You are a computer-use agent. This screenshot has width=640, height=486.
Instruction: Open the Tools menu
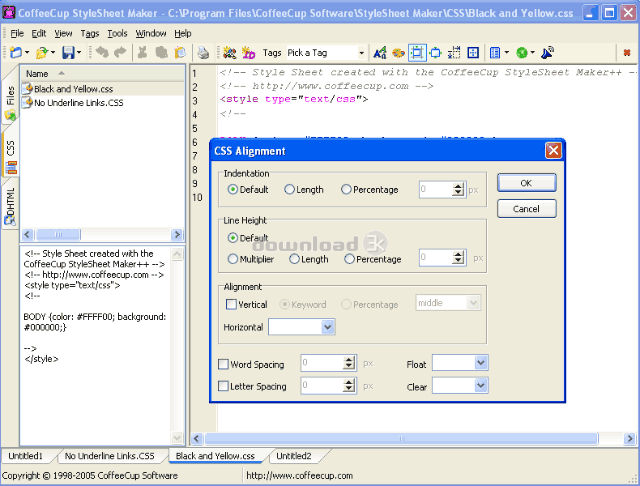[x=117, y=33]
